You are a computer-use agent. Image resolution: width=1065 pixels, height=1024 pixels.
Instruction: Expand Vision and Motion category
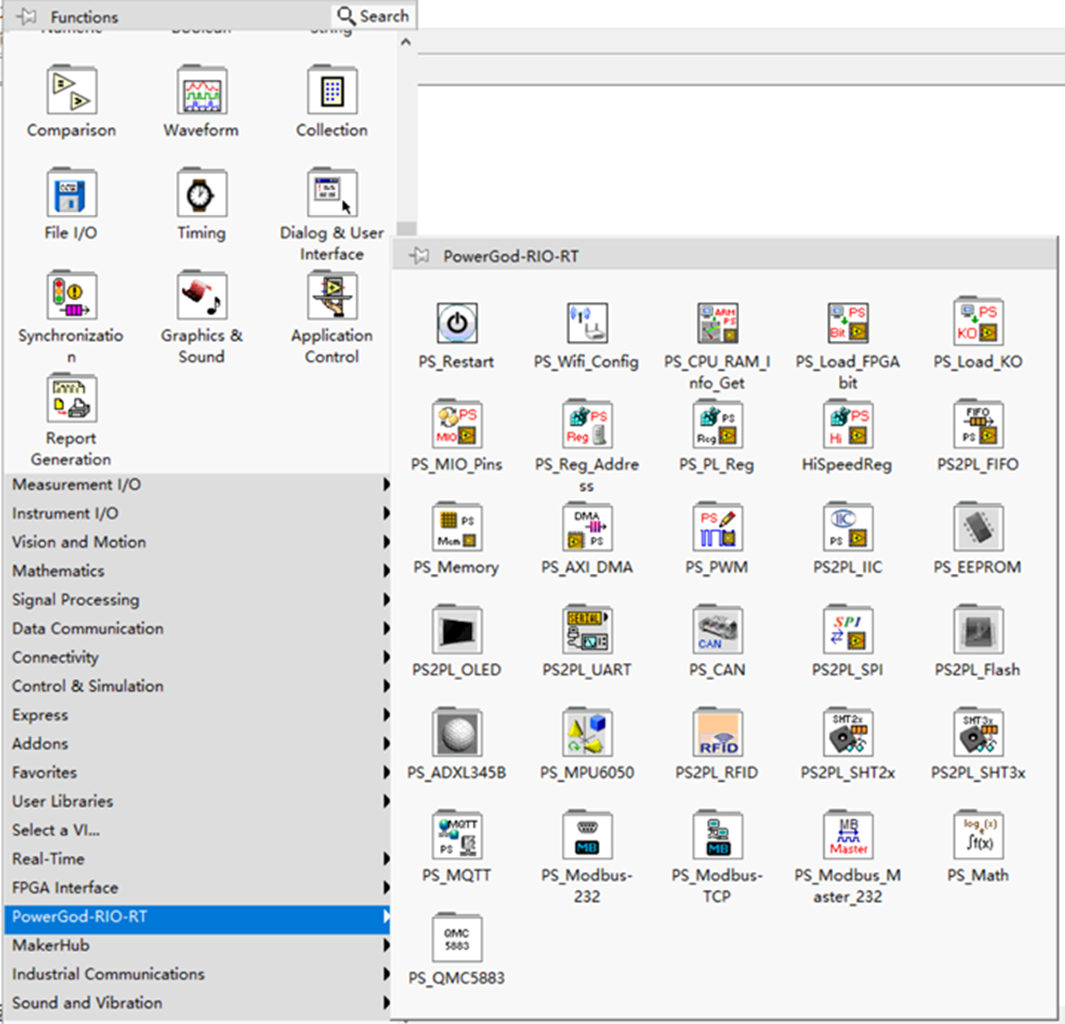(x=198, y=542)
